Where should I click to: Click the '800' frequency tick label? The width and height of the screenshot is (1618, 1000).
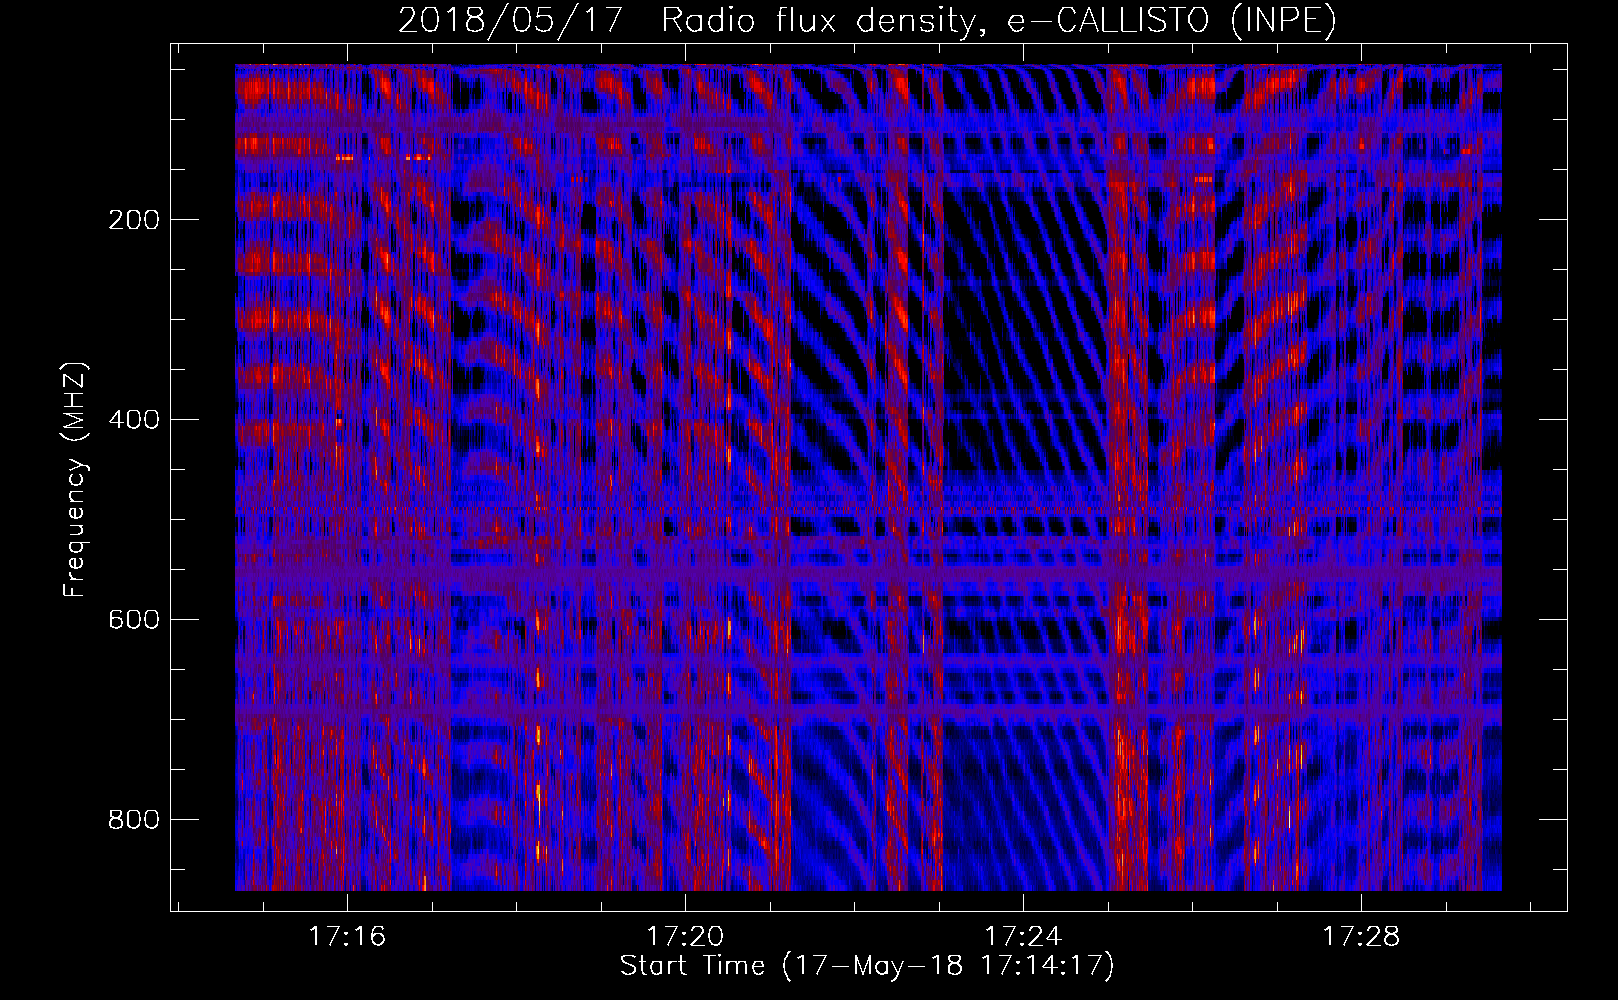click(x=134, y=820)
